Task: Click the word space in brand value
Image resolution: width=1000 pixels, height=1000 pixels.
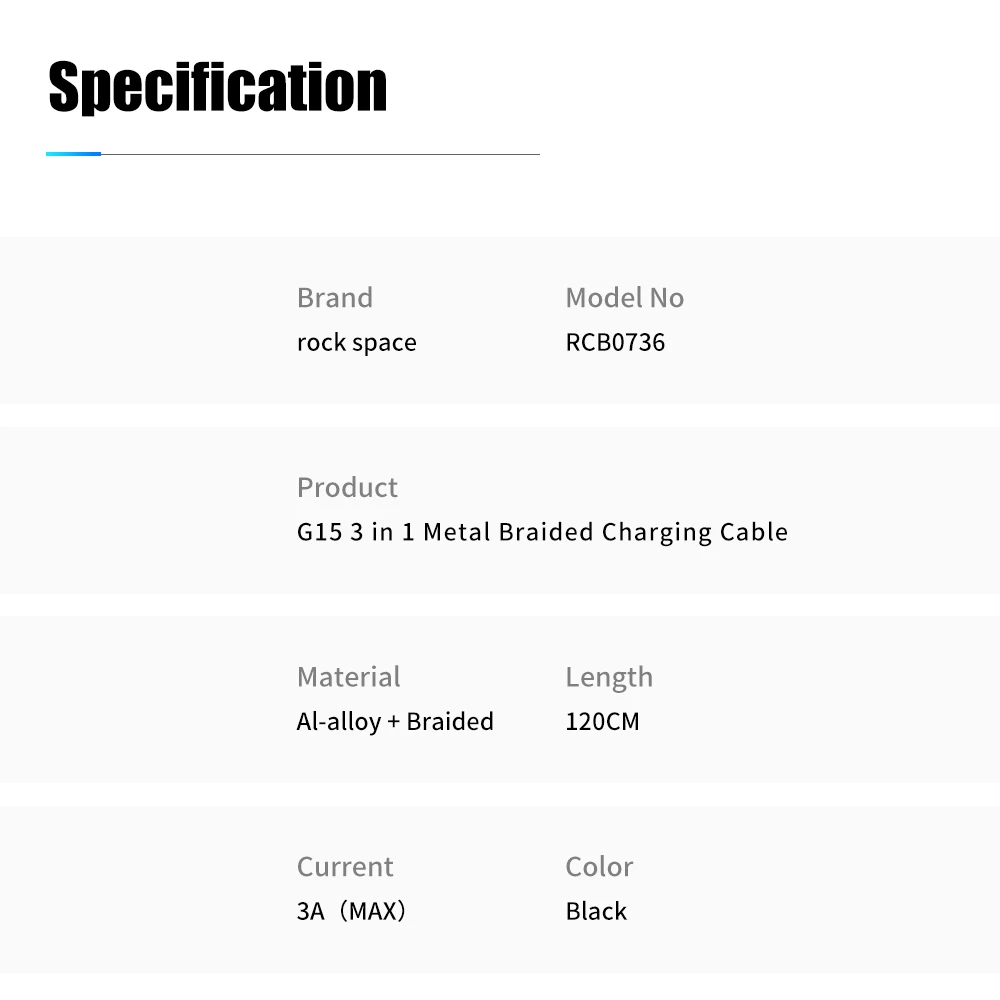Action: (384, 343)
